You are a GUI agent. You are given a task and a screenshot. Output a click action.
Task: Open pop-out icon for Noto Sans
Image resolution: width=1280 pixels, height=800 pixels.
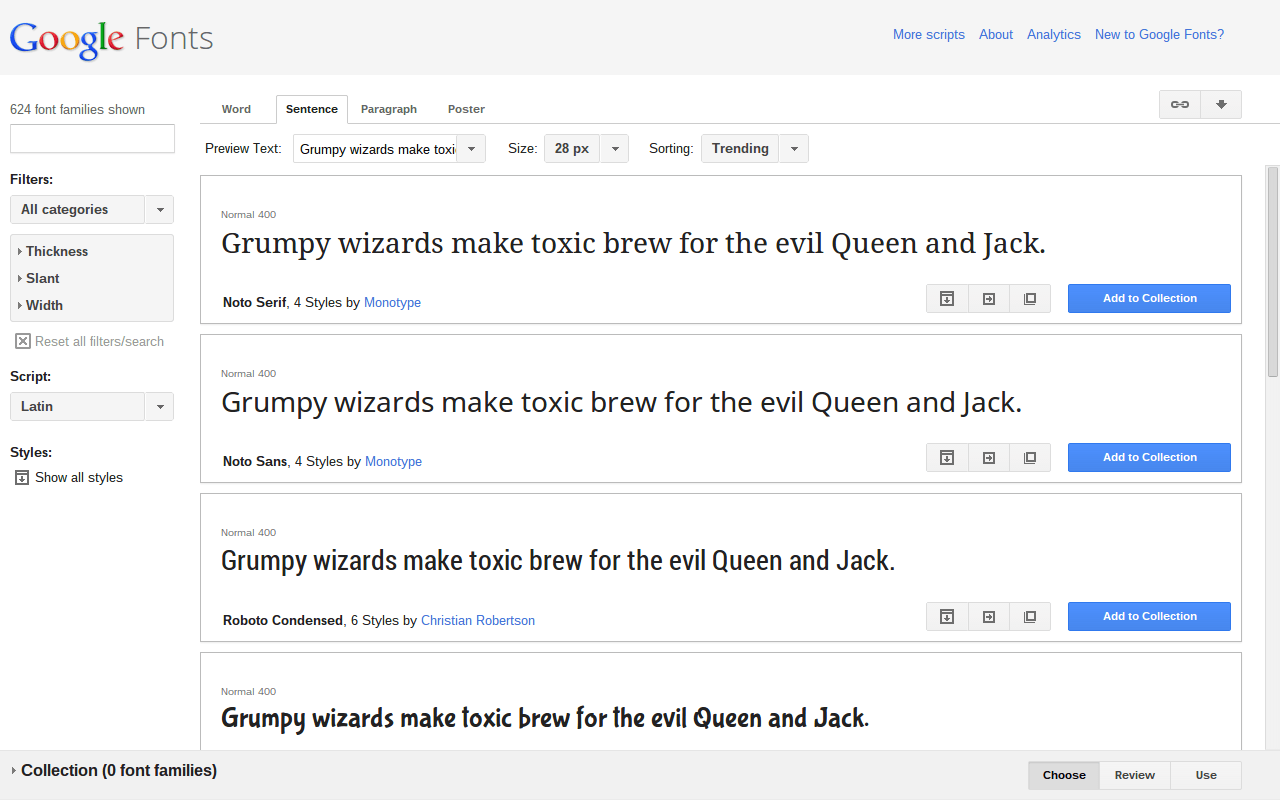pos(1030,458)
